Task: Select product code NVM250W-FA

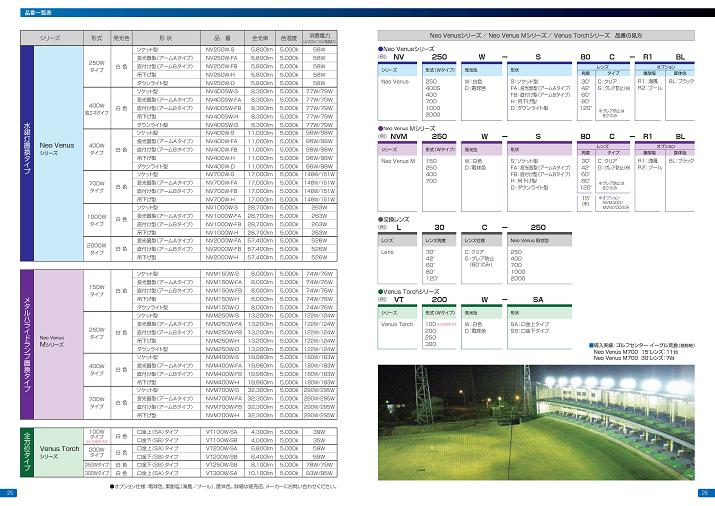Action: point(222,324)
